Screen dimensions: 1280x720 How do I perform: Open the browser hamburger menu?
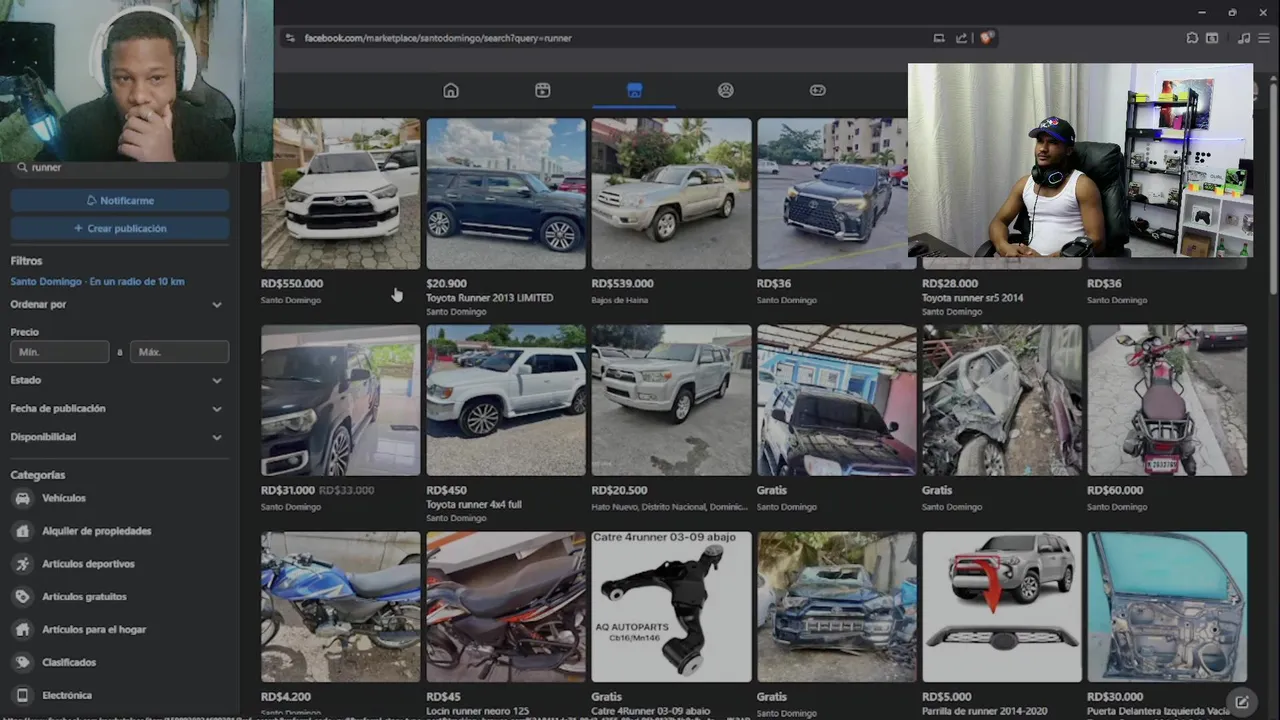pos(1266,38)
